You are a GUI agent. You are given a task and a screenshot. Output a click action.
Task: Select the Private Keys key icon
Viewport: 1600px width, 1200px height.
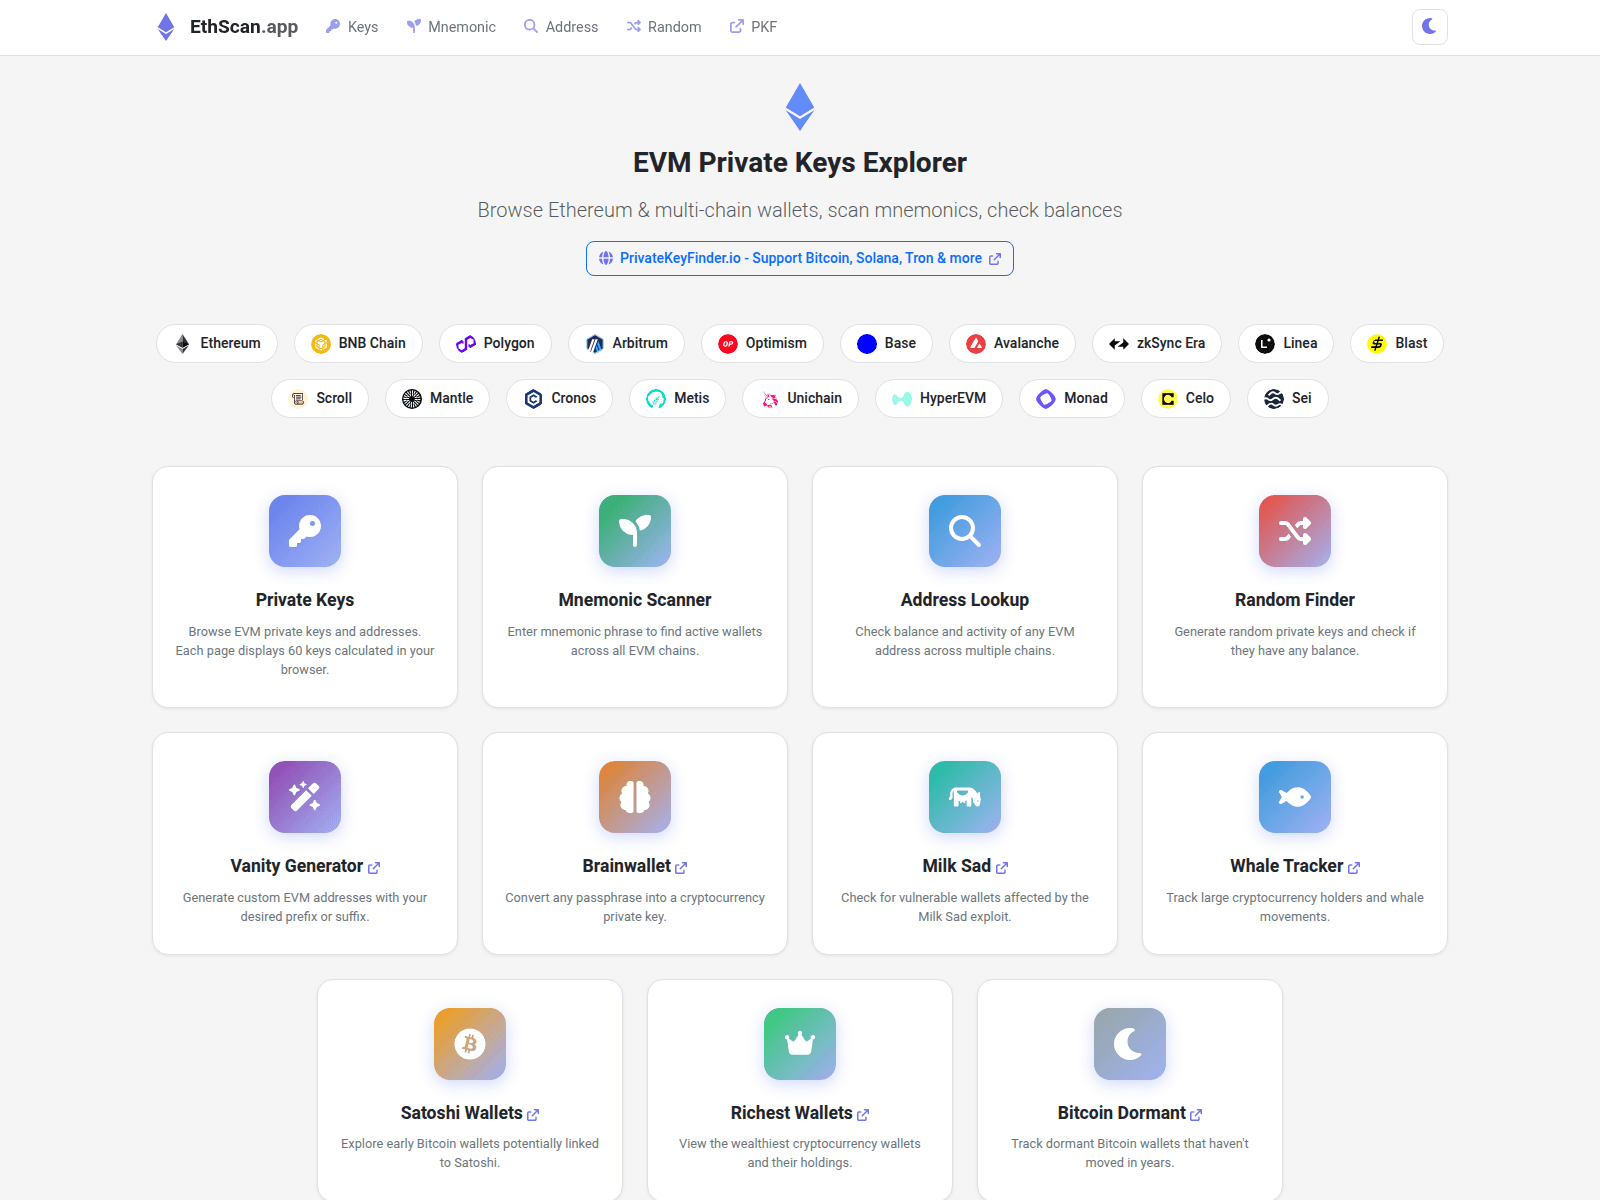pyautogui.click(x=304, y=531)
